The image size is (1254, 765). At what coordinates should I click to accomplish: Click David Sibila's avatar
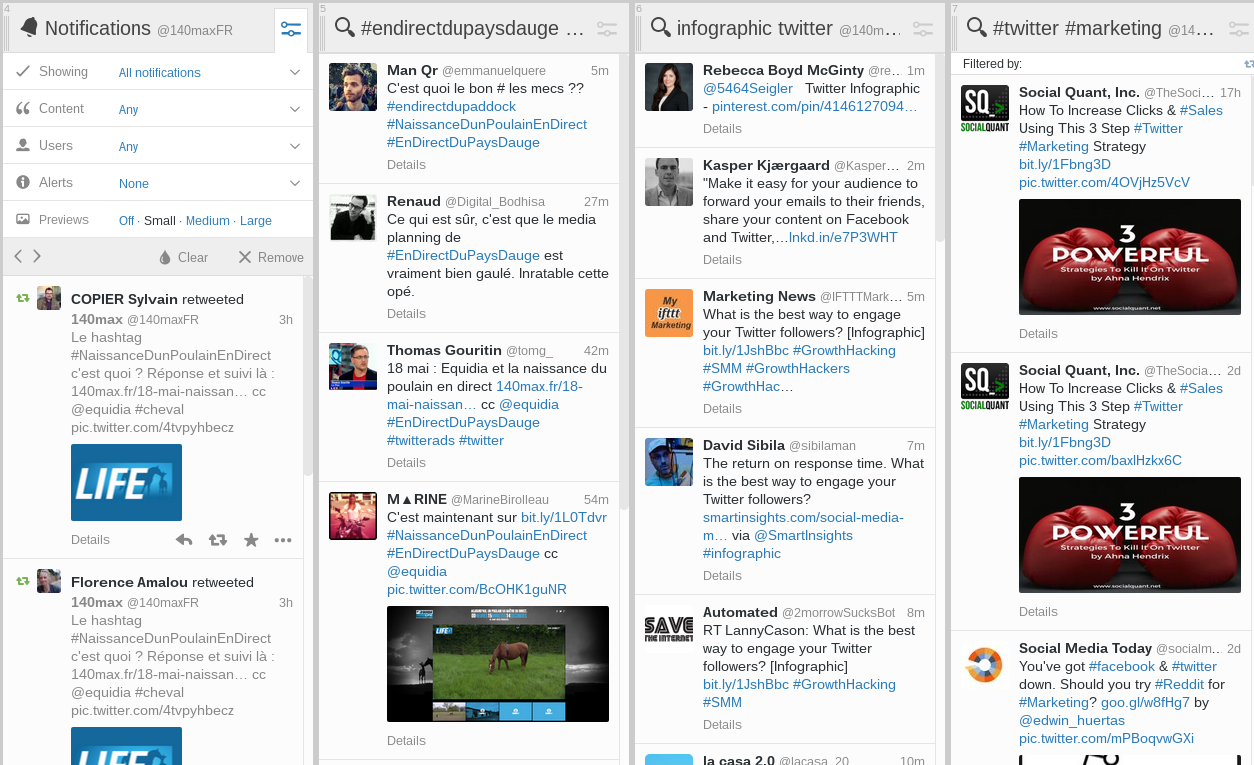pos(669,462)
